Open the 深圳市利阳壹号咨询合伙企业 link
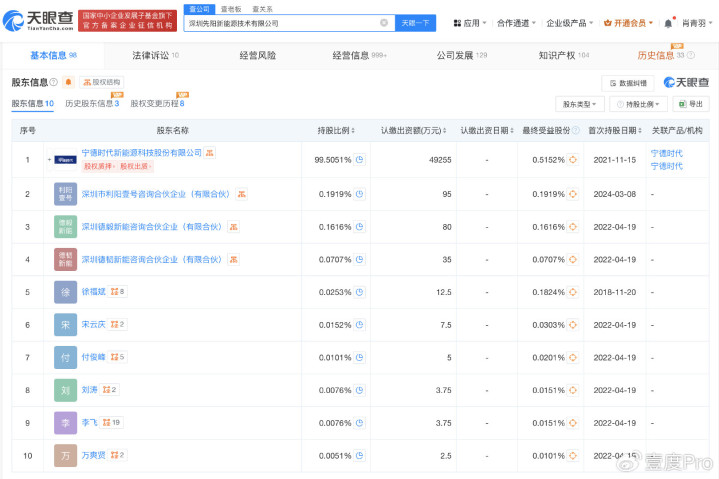Viewport: 719px width, 479px height. [x=156, y=194]
